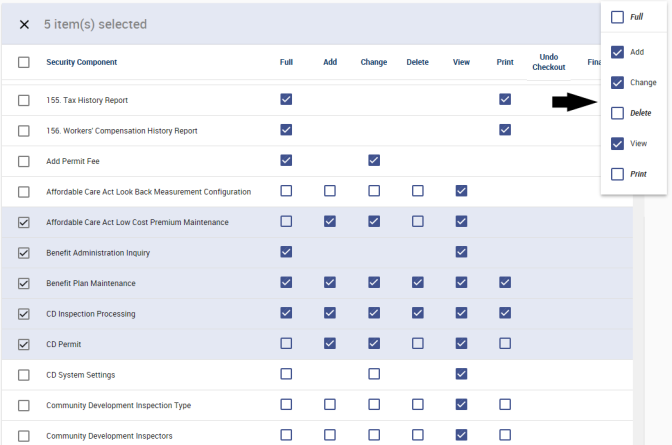Deselect the CD Permit row checkbox

[24, 344]
